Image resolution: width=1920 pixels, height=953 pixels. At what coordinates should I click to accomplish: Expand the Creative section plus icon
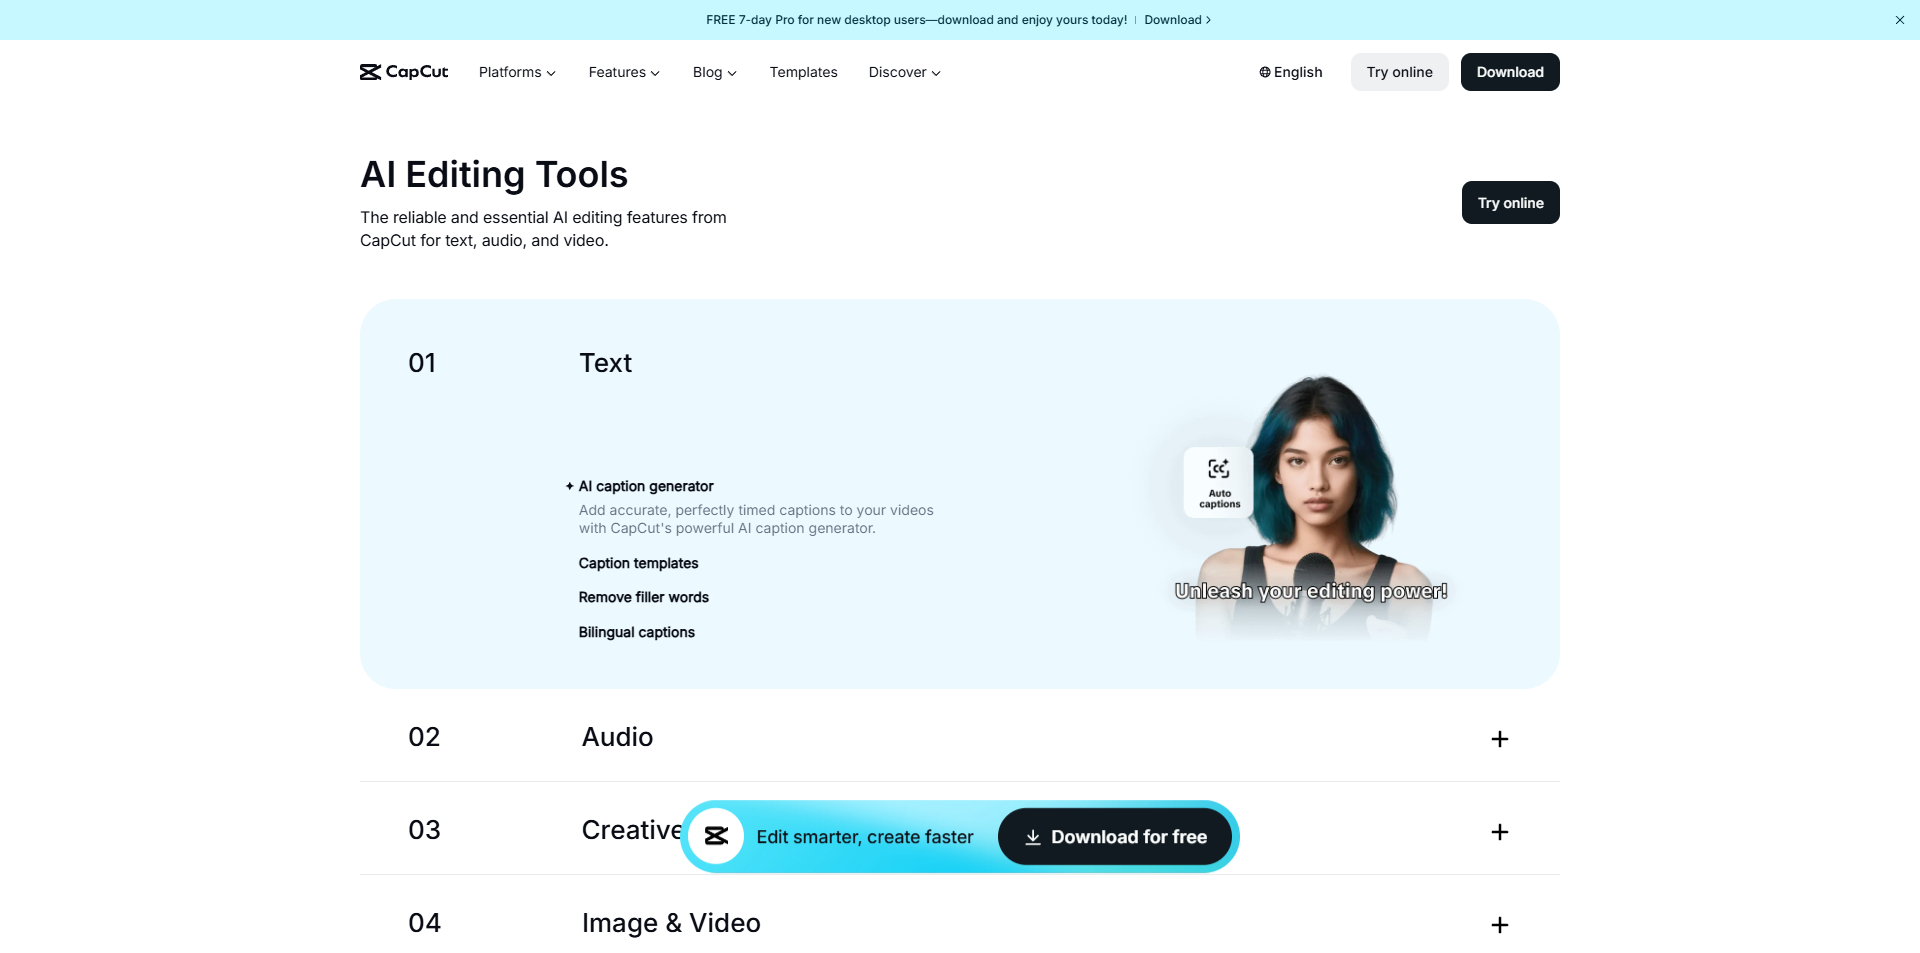pos(1499,832)
